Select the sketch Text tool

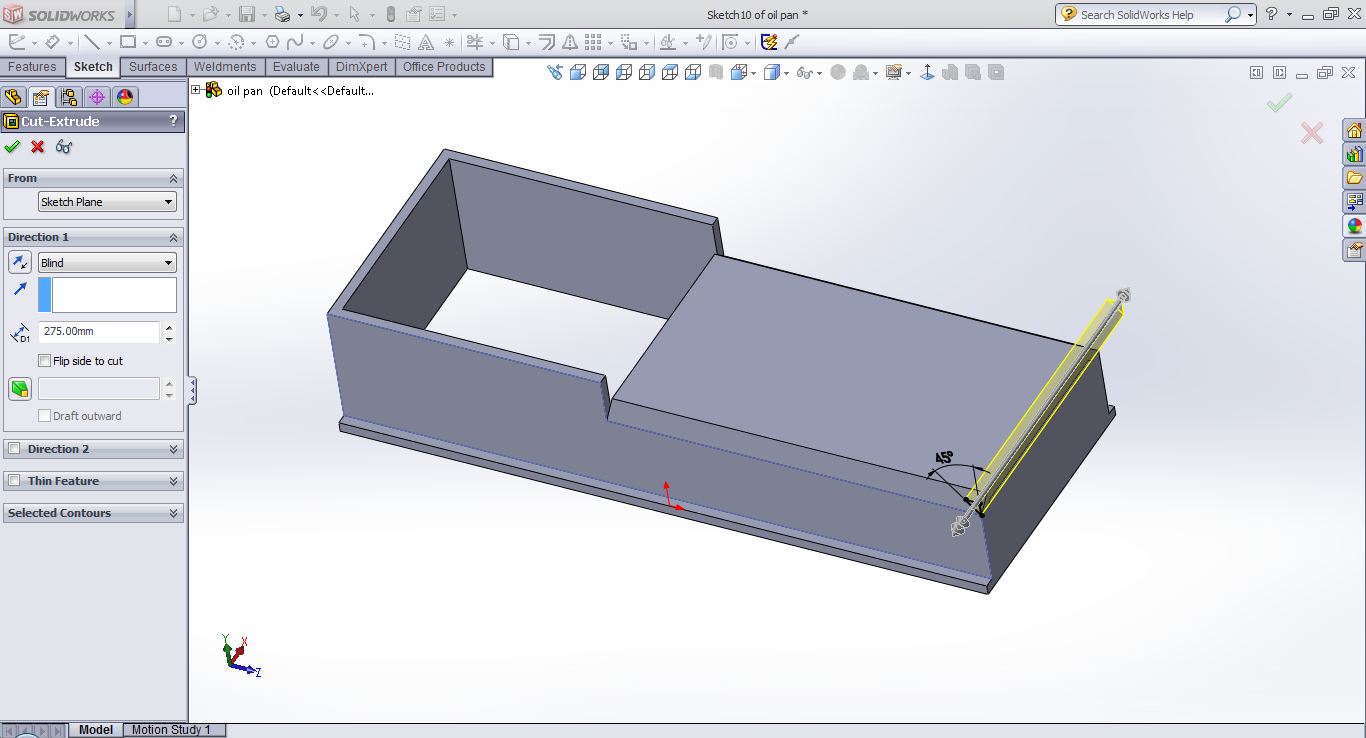pyautogui.click(x=426, y=42)
